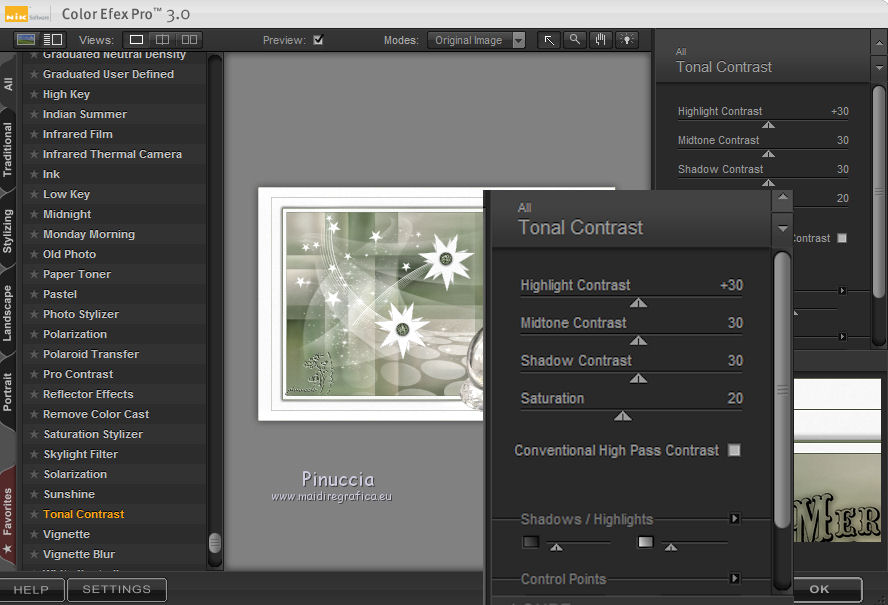Image resolution: width=888 pixels, height=605 pixels.
Task: Switch to the Favorites category tab
Action: coord(7,518)
